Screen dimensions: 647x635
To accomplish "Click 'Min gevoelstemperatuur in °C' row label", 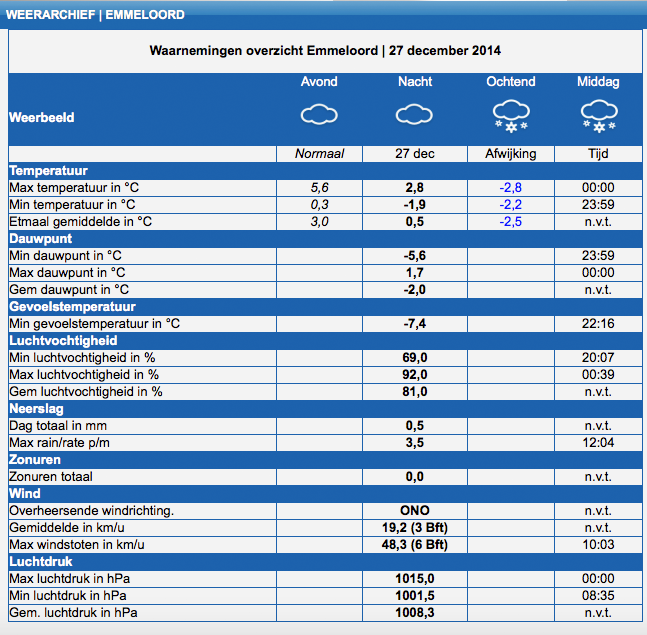I will pyautogui.click(x=94, y=323).
